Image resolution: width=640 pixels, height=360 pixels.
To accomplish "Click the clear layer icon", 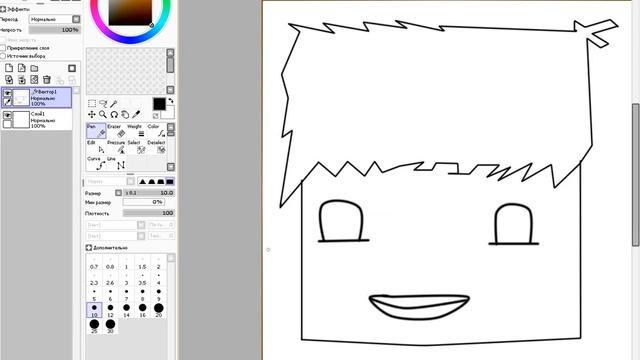I will [x=34, y=80].
